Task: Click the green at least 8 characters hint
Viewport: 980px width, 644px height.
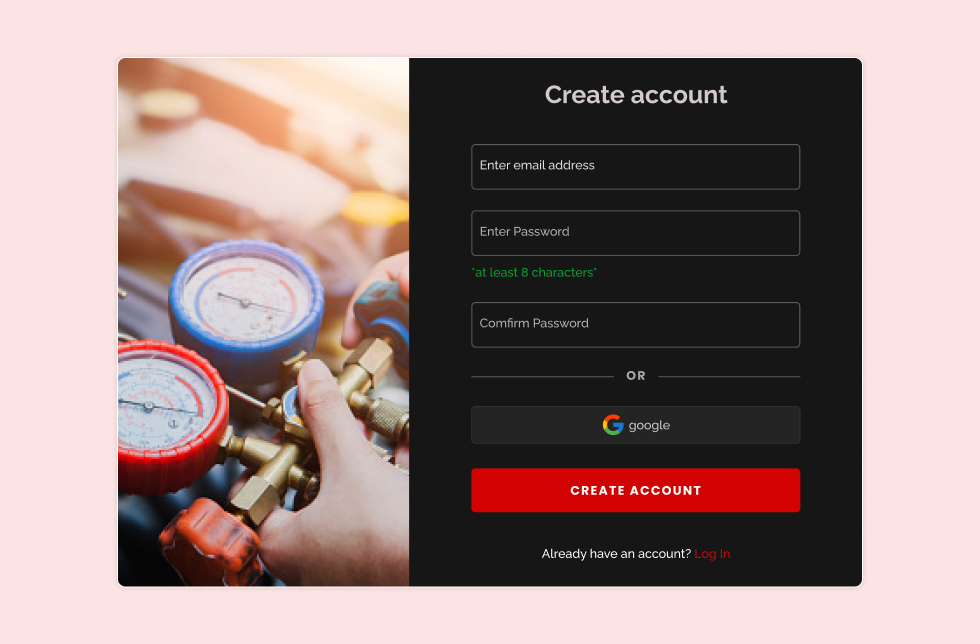Action: click(534, 273)
